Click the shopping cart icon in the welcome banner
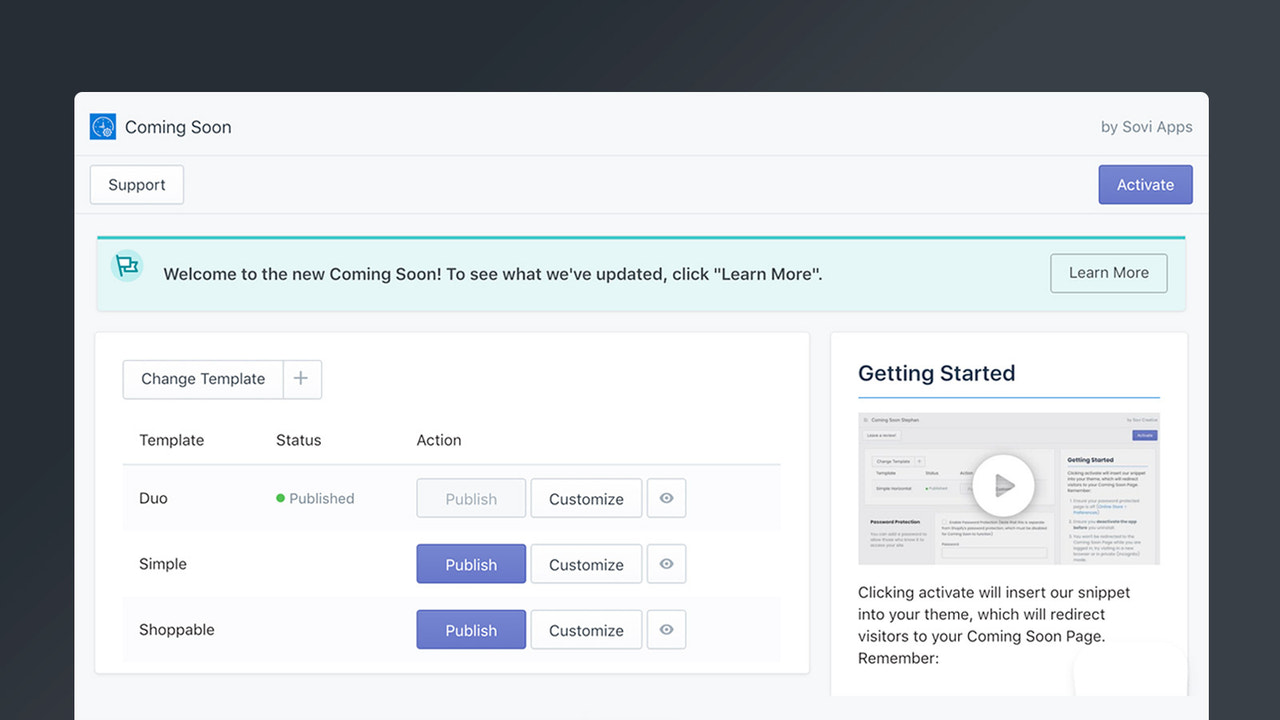The height and width of the screenshot is (720, 1280). coord(127,266)
